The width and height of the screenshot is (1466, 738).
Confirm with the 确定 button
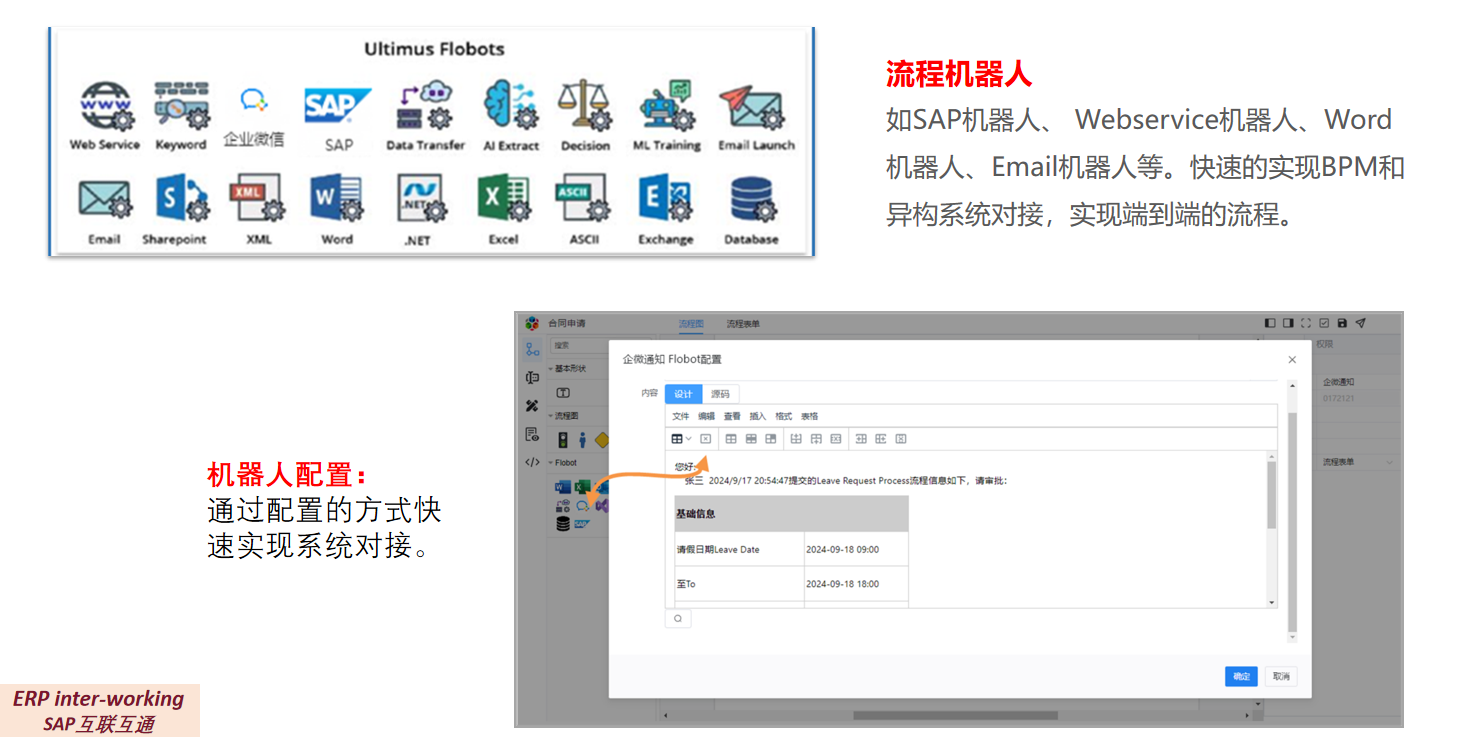pos(1241,677)
